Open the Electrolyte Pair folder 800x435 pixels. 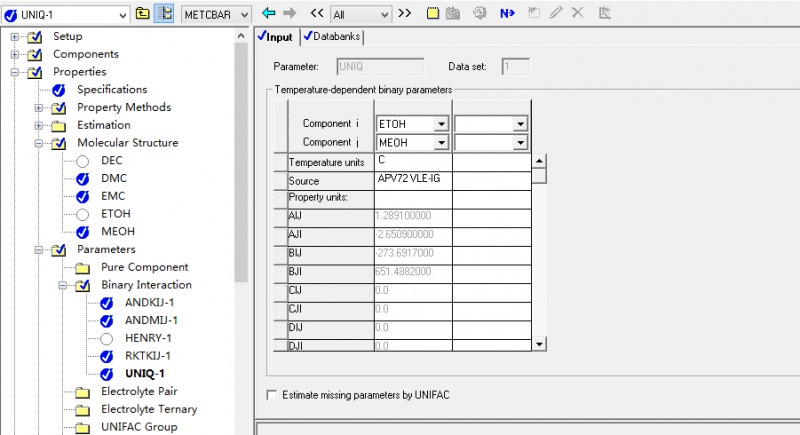tap(139, 392)
